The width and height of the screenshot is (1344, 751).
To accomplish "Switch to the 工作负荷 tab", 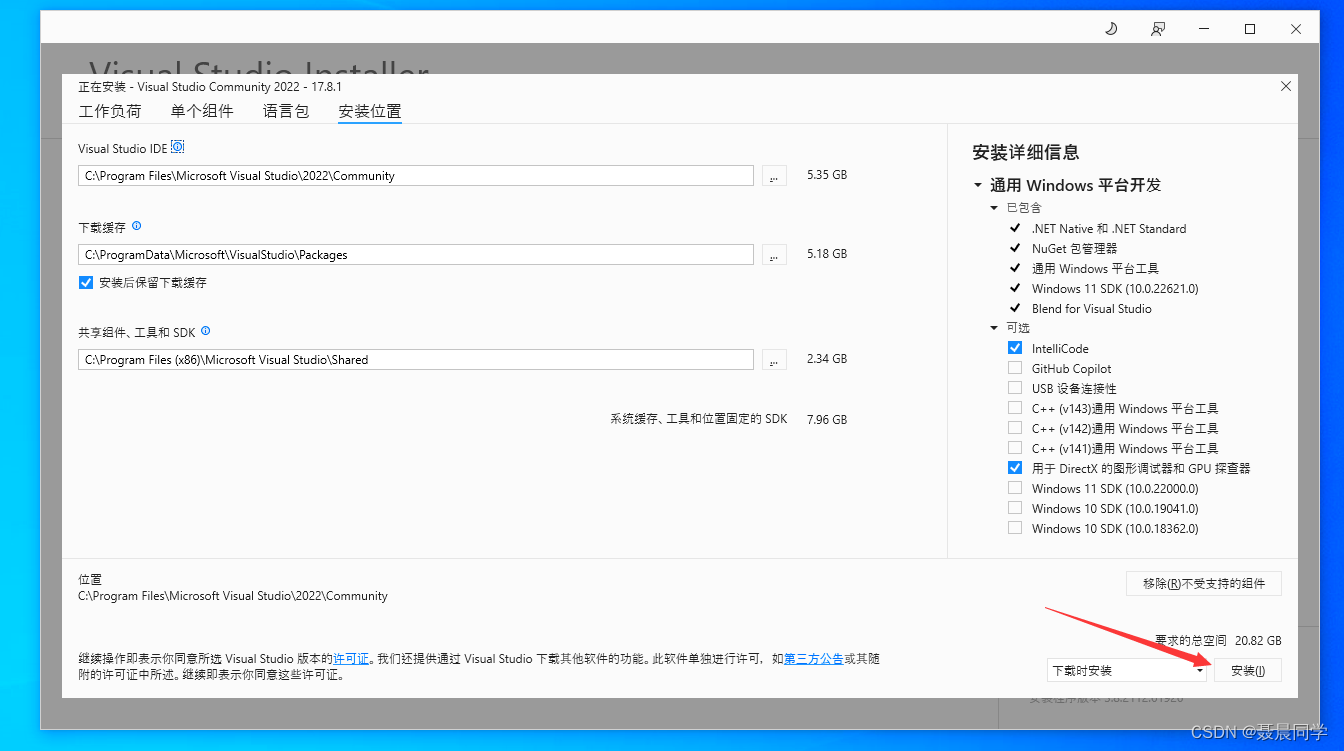I will [110, 111].
